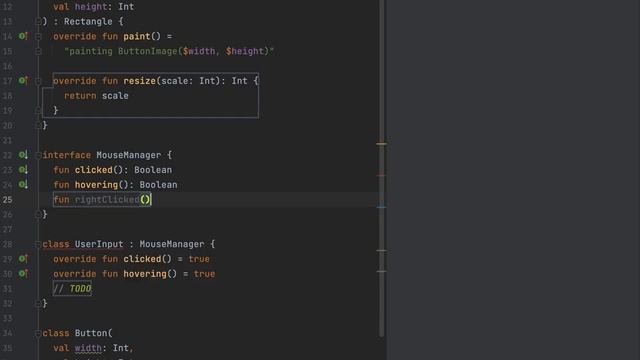Click 'Boolean' return type of interface hovering()

coord(158,184)
